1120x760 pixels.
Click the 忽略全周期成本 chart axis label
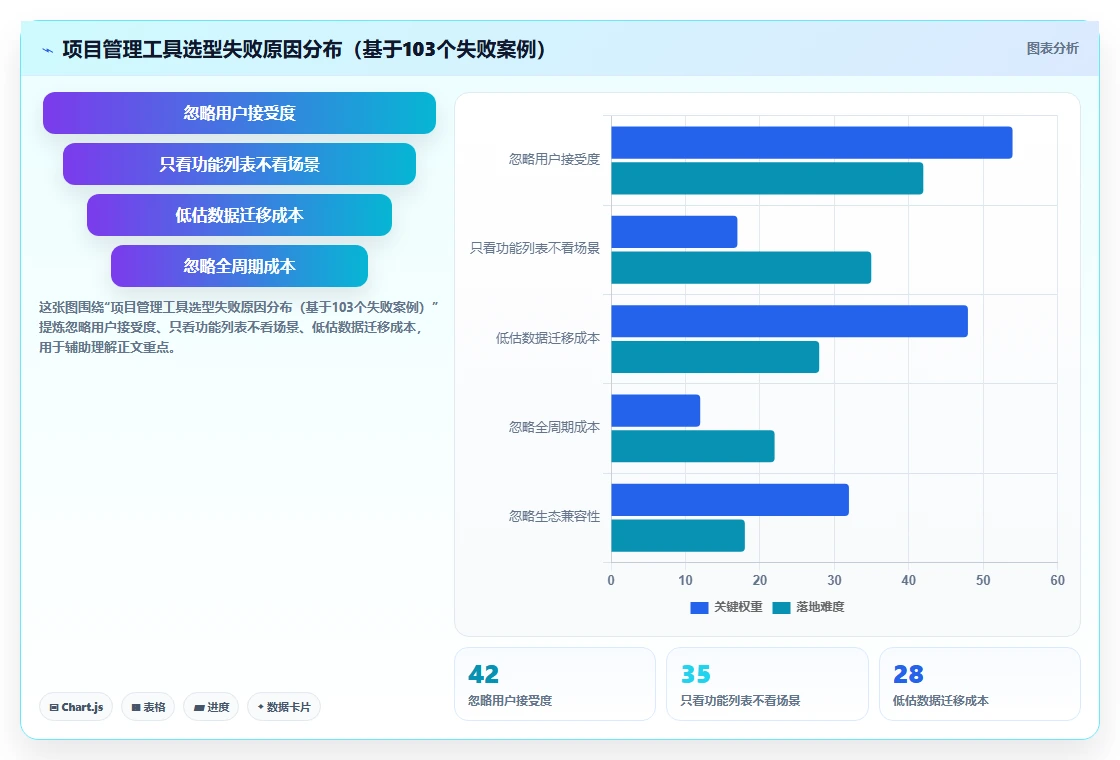pyautogui.click(x=554, y=427)
